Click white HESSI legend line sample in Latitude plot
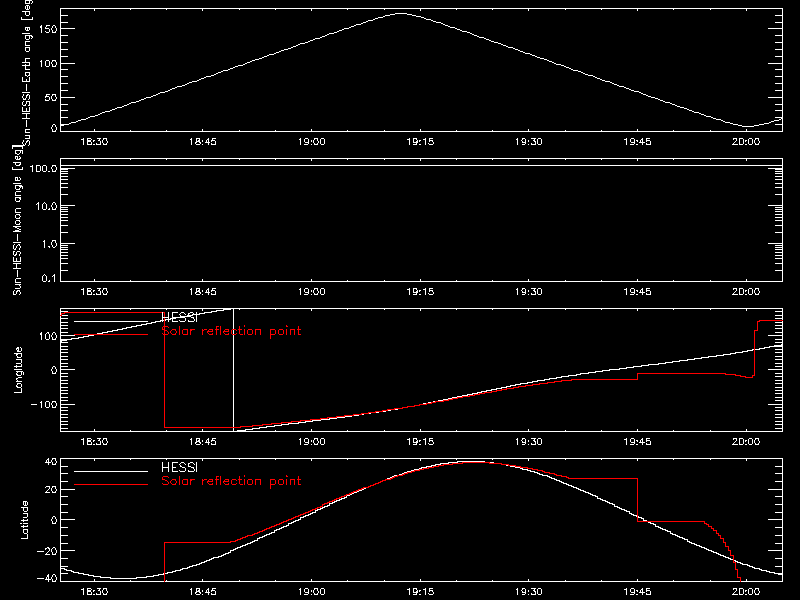Screen dimensions: 800x600 [111, 471]
